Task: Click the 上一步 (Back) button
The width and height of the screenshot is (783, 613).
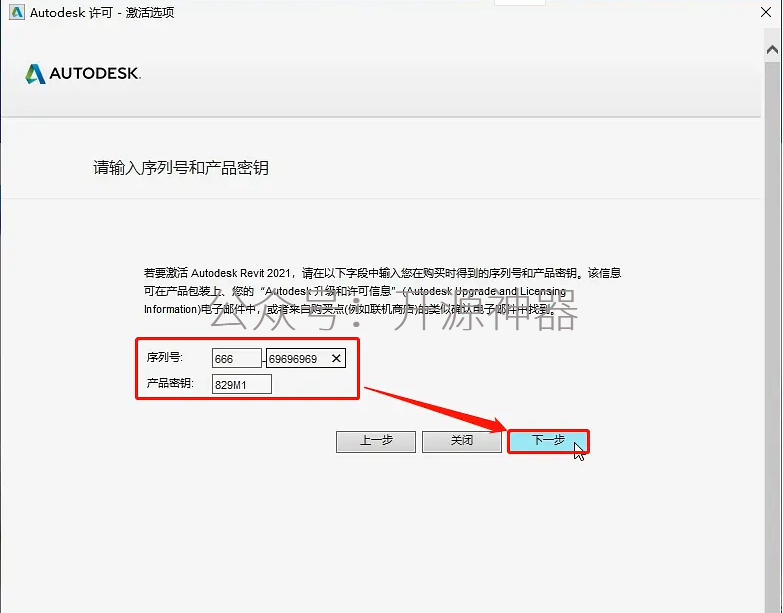Action: click(x=376, y=441)
